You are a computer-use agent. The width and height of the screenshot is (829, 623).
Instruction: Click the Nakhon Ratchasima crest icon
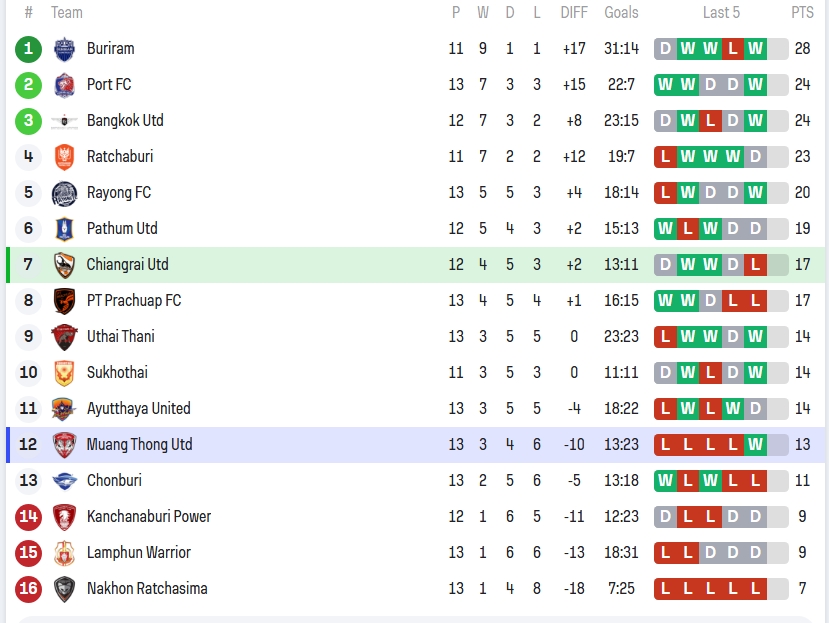click(x=64, y=589)
